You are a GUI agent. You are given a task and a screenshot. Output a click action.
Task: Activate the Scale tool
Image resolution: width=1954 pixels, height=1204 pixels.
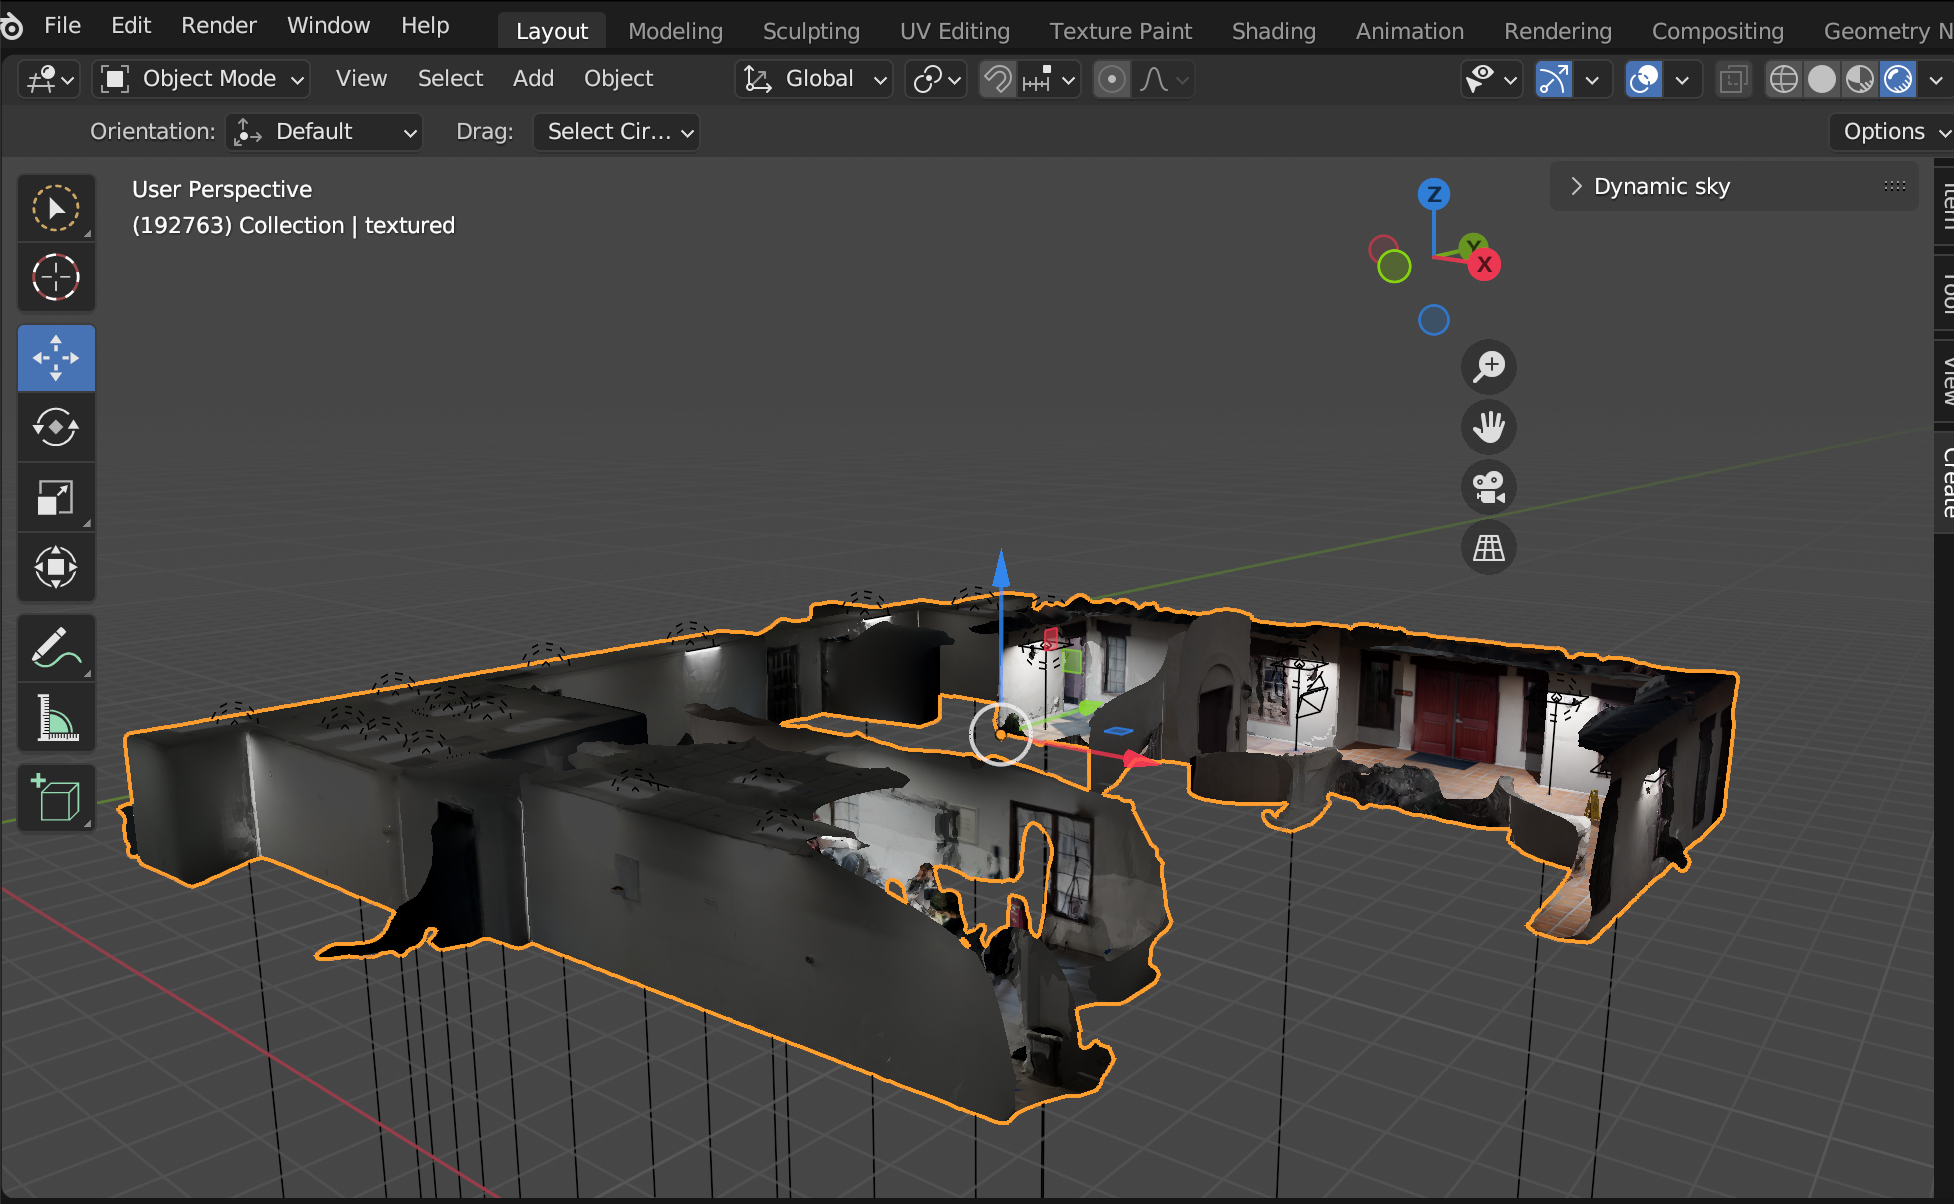click(56, 498)
